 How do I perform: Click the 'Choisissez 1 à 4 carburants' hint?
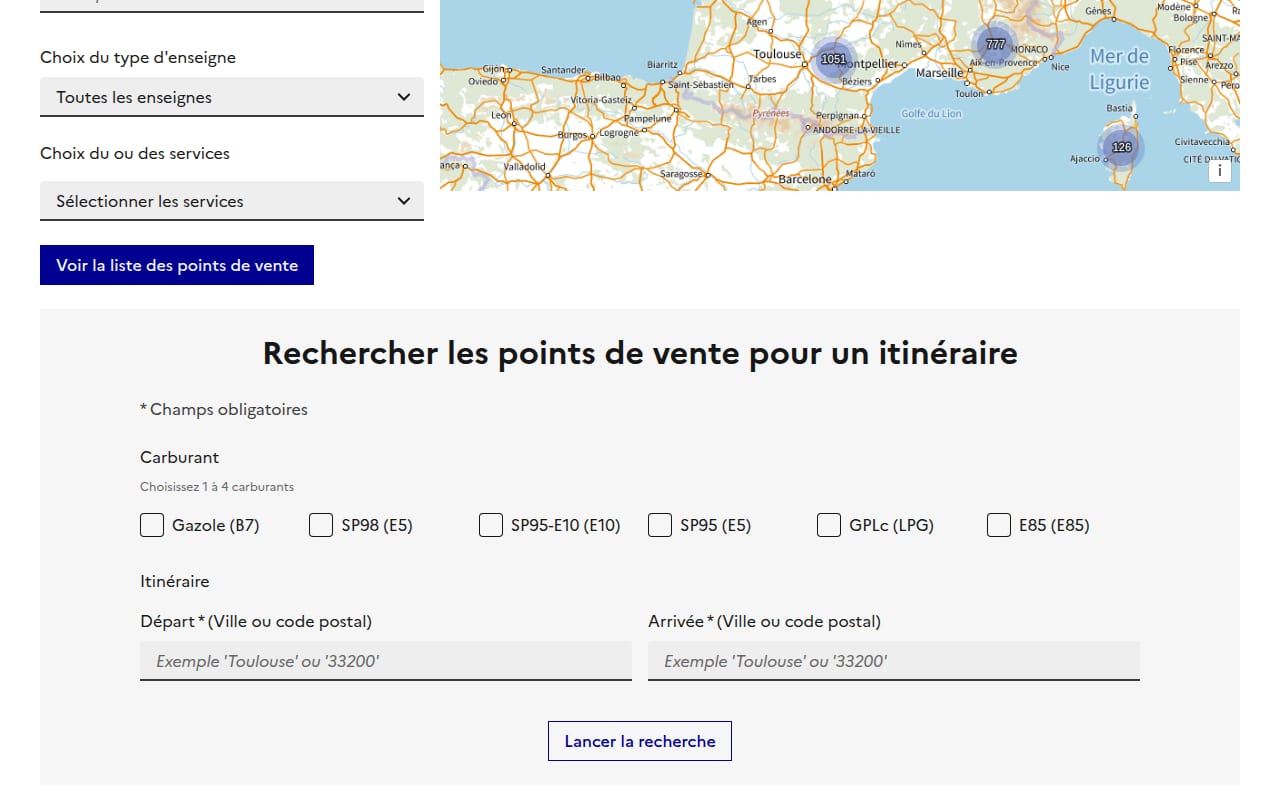[x=217, y=487]
